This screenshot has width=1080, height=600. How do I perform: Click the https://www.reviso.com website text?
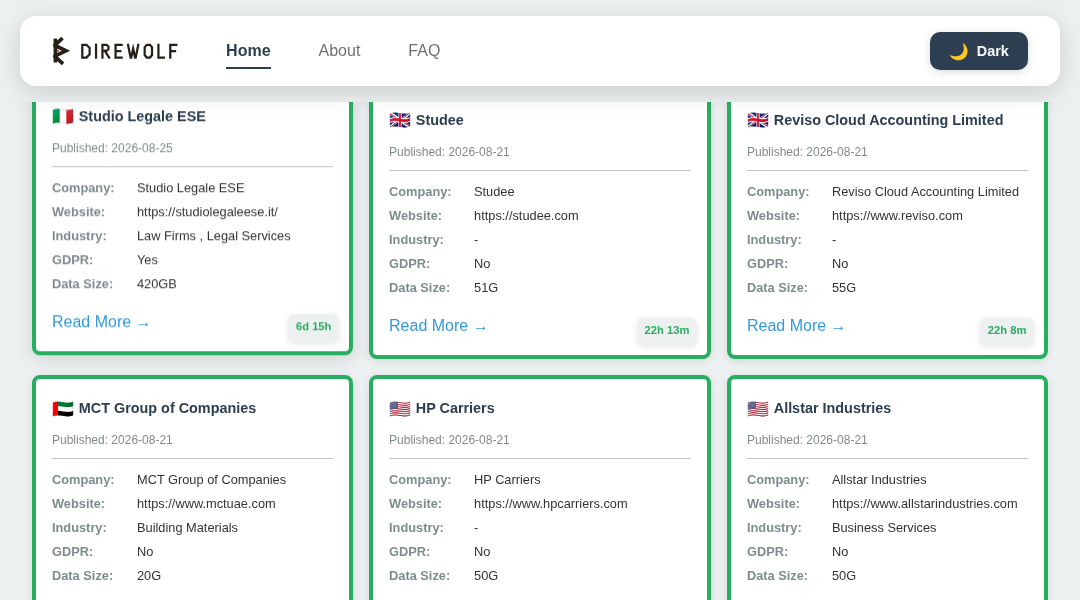pos(897,216)
